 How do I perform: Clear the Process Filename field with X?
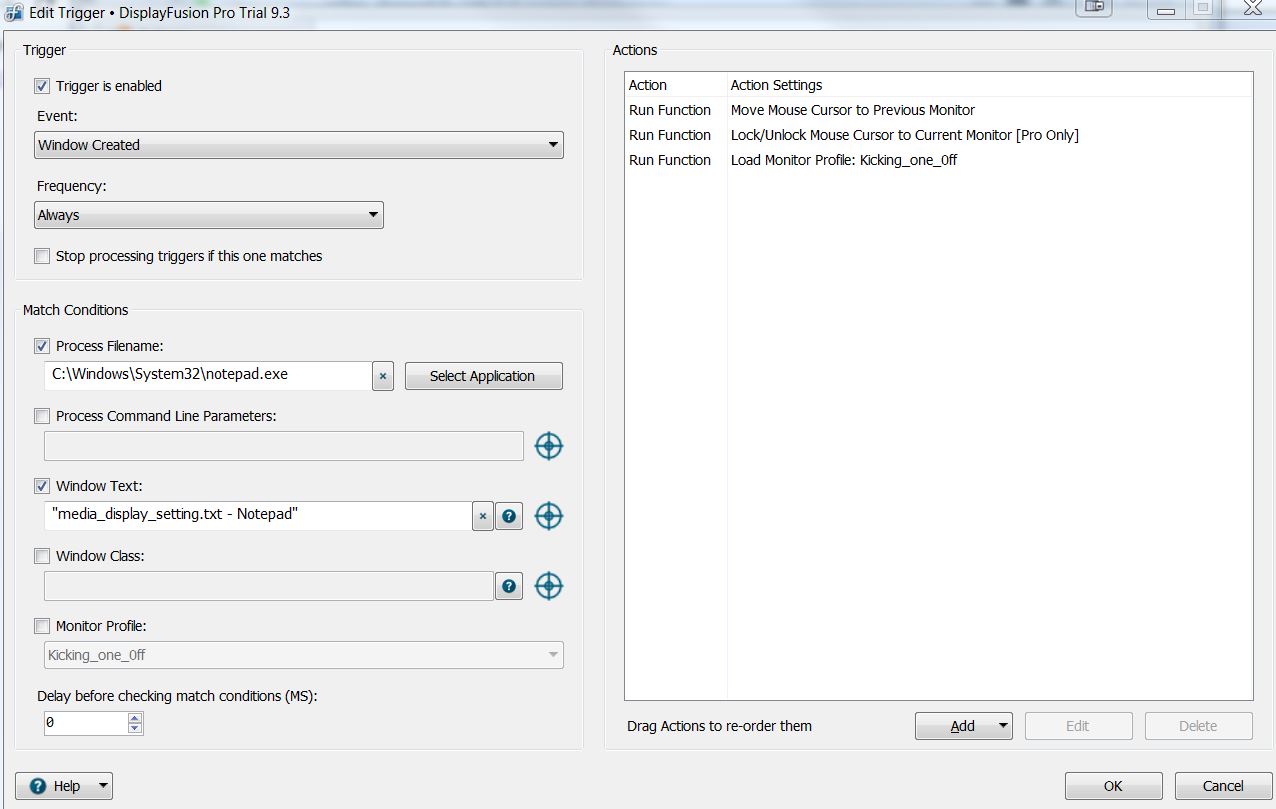382,376
